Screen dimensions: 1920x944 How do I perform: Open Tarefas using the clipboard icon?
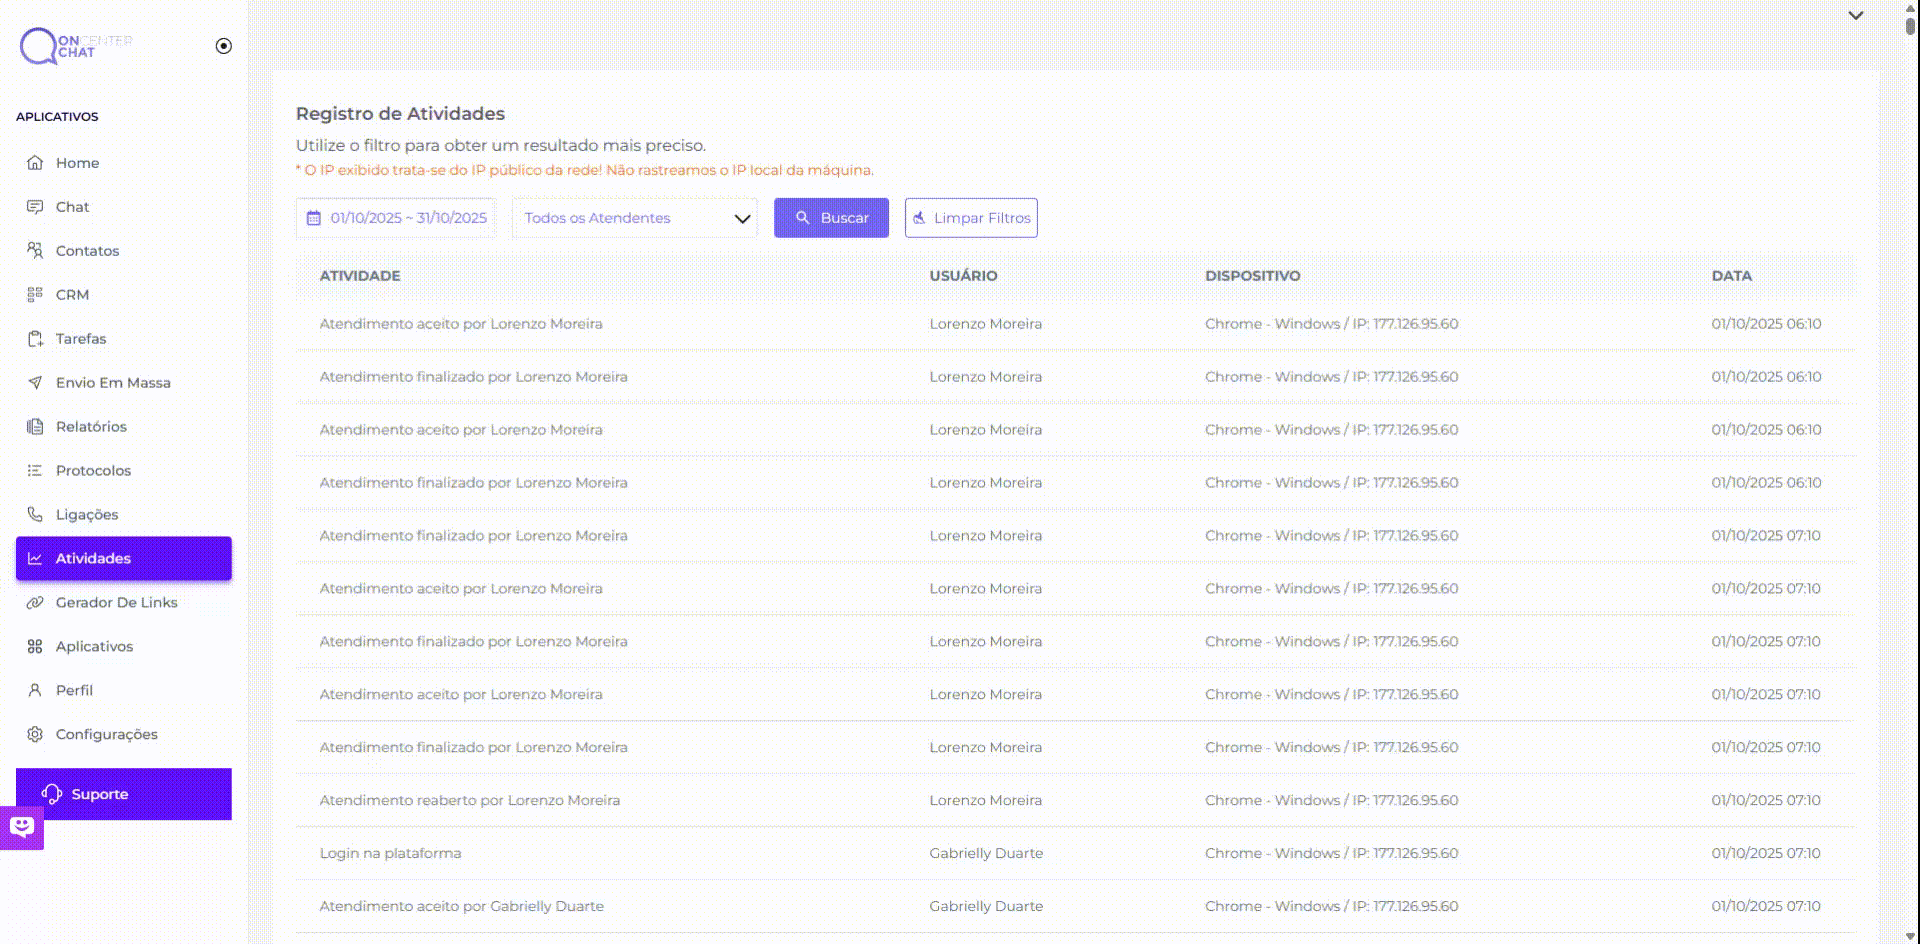pos(35,339)
